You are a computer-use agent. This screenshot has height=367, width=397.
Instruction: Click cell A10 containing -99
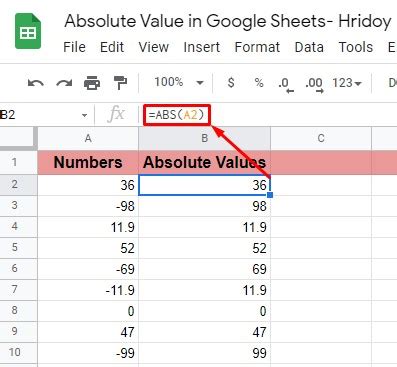88,353
